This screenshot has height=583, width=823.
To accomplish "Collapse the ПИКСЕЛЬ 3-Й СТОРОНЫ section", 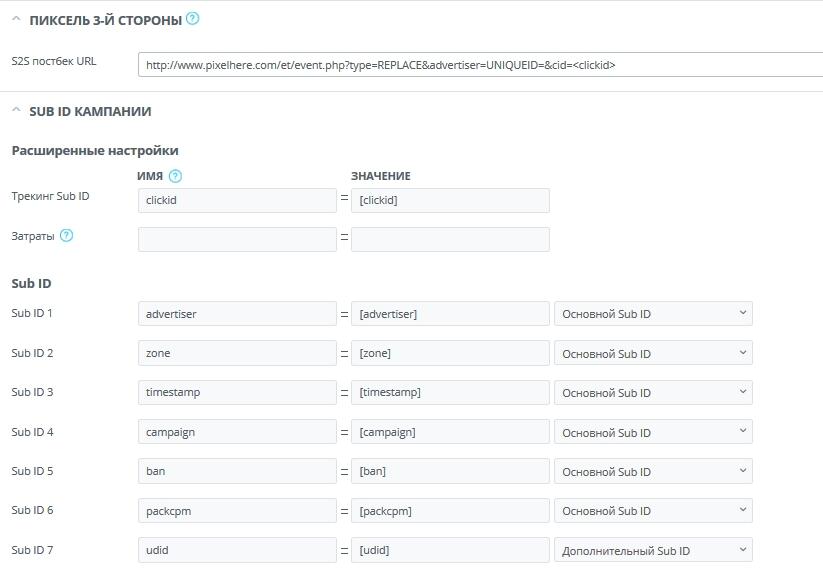I will point(16,19).
